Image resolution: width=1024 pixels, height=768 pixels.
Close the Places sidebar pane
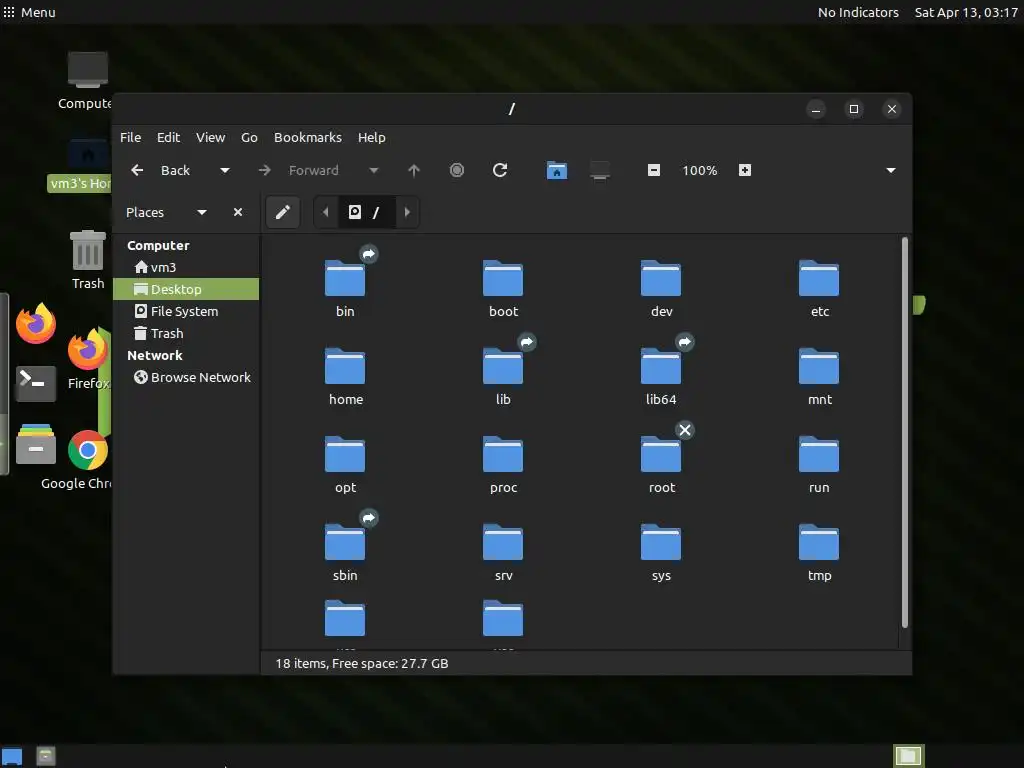click(x=238, y=212)
